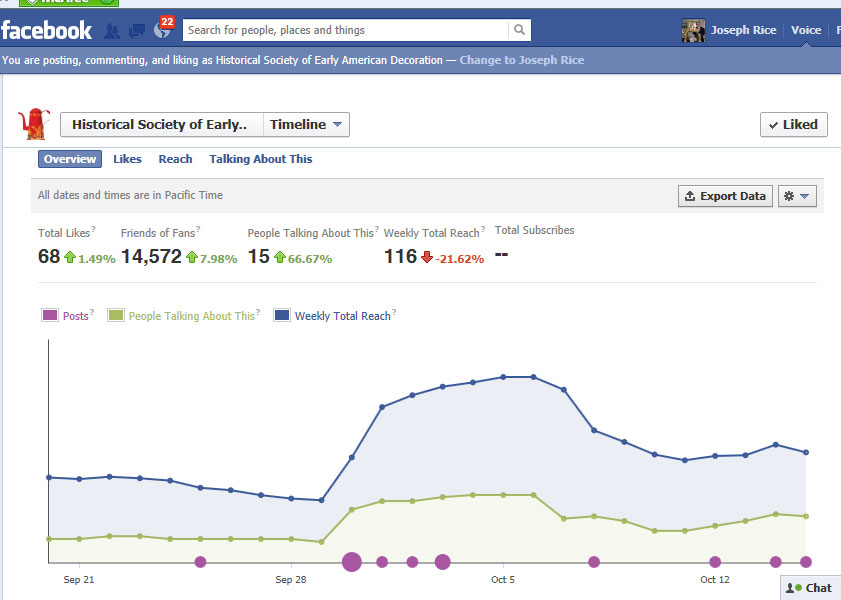Image resolution: width=841 pixels, height=600 pixels.
Task: Click the Export Data button
Action: [725, 196]
